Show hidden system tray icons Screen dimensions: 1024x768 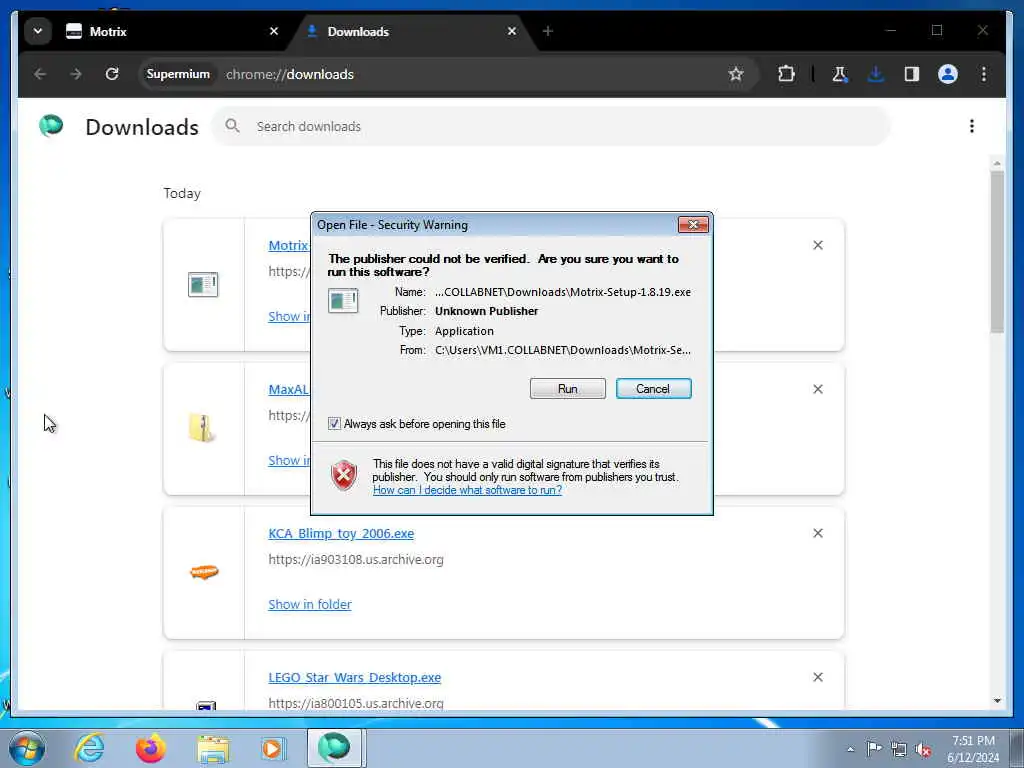[850, 749]
